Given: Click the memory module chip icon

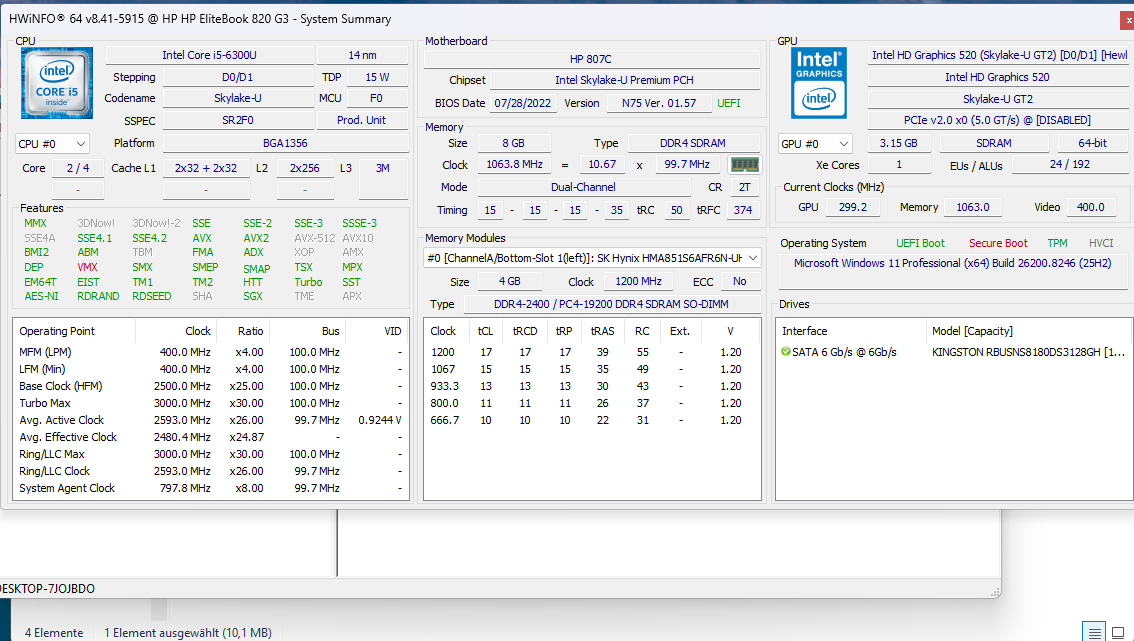Looking at the screenshot, I should click(744, 164).
